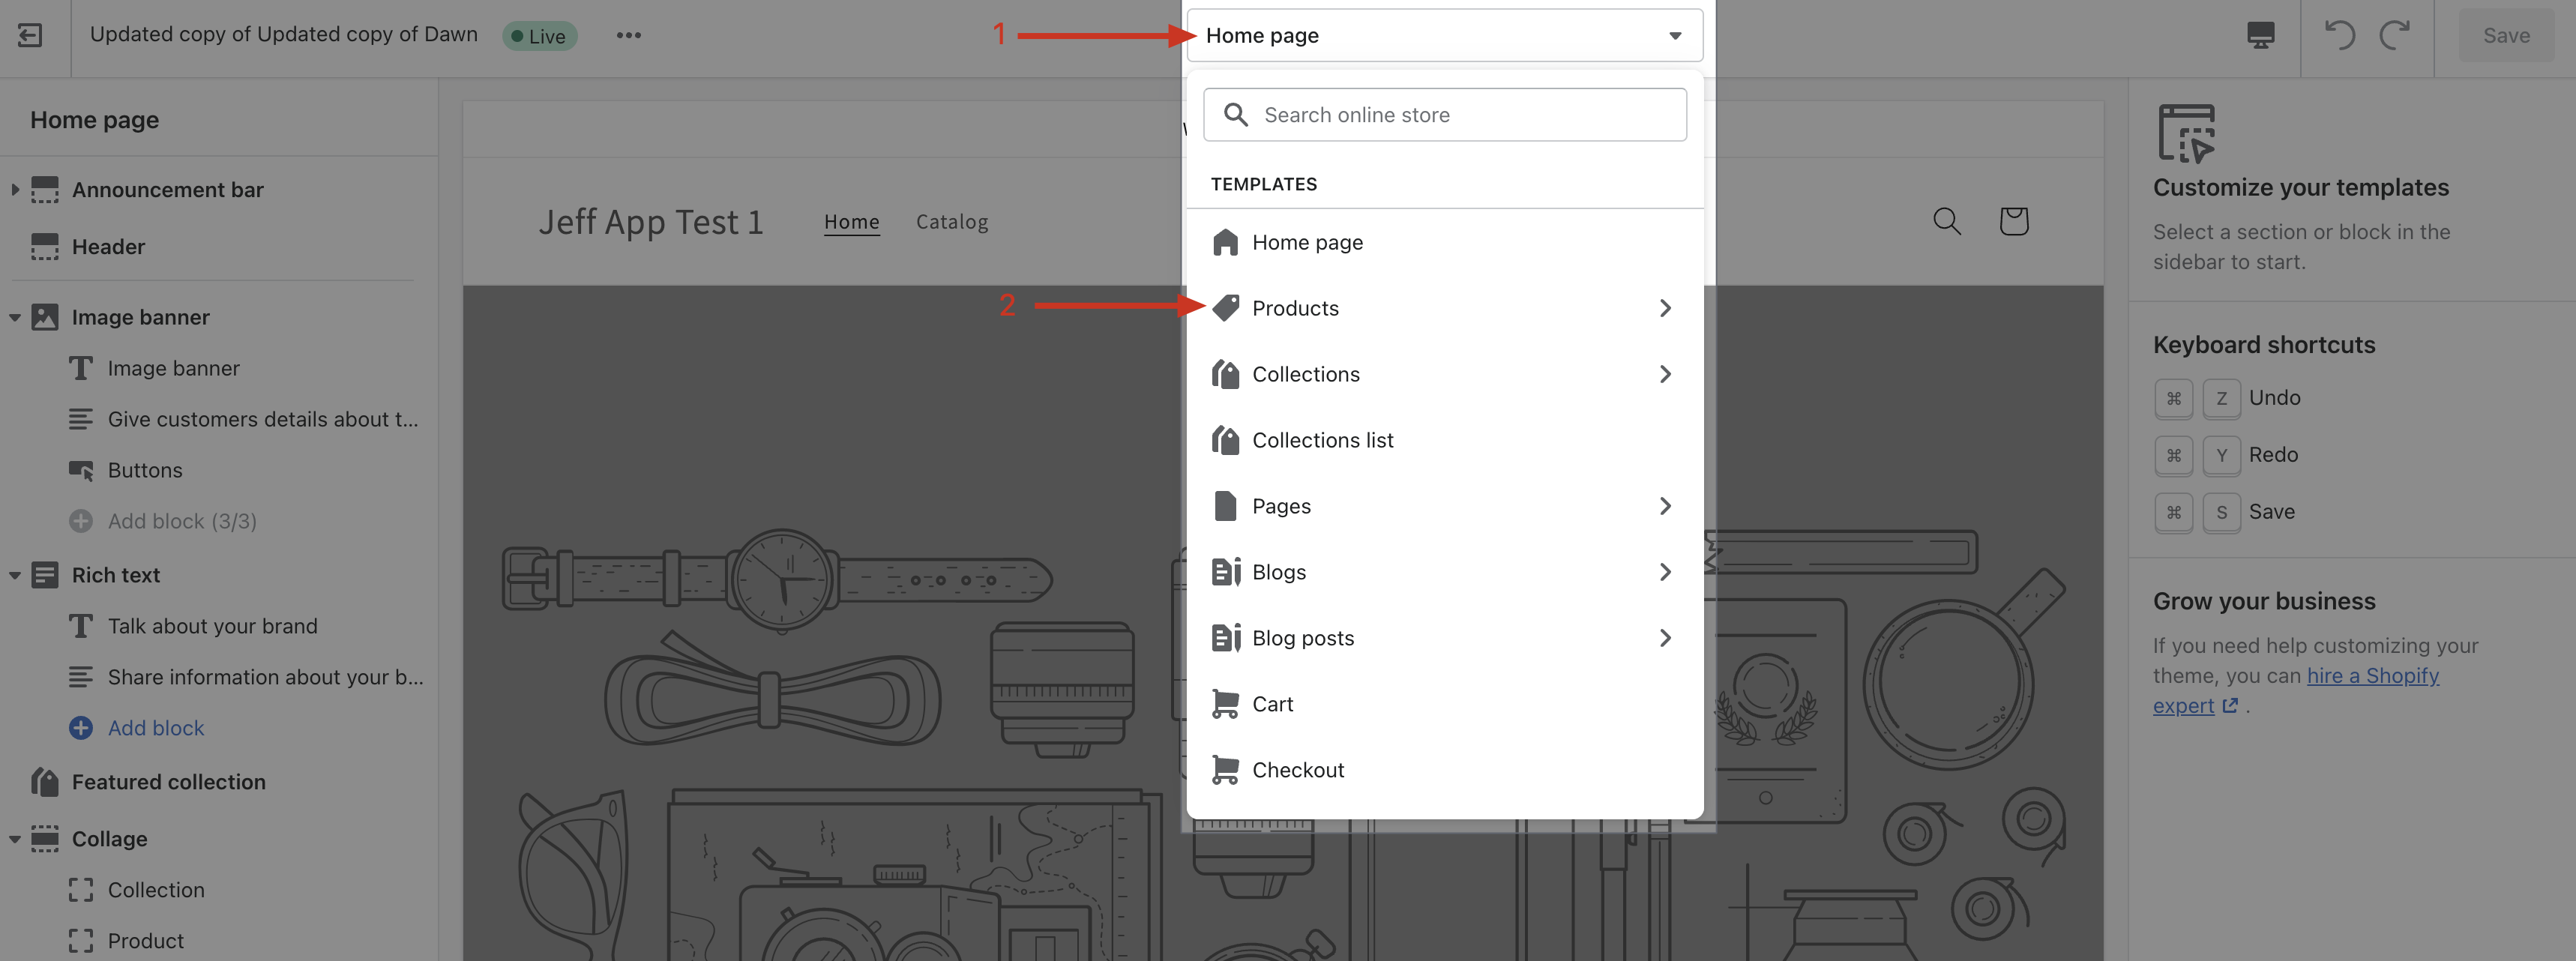This screenshot has width=2576, height=961.
Task: Click the exit editor icon at top left
Action: pyautogui.click(x=30, y=36)
